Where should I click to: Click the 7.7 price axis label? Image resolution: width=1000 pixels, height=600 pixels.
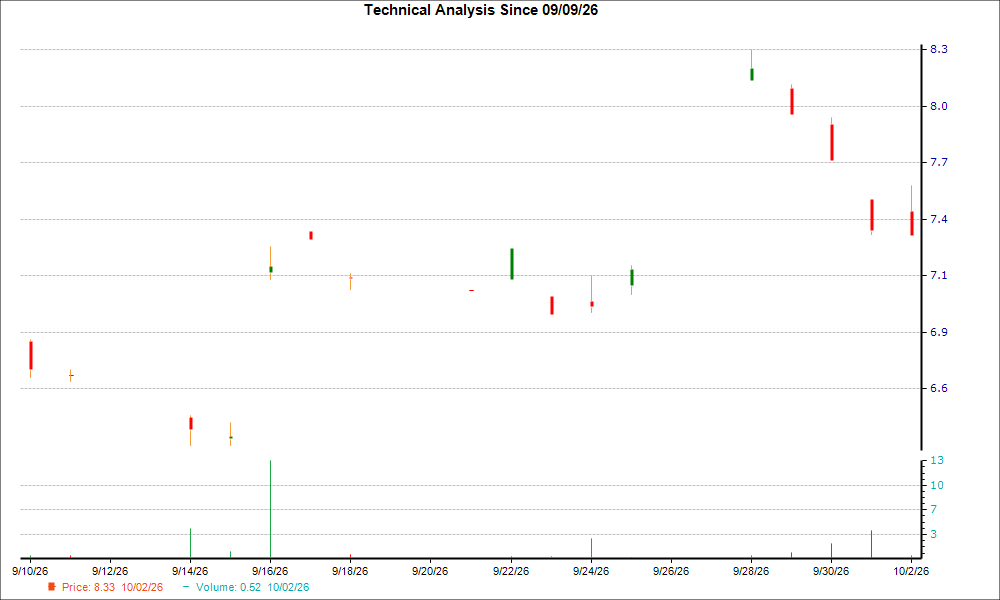coord(938,163)
